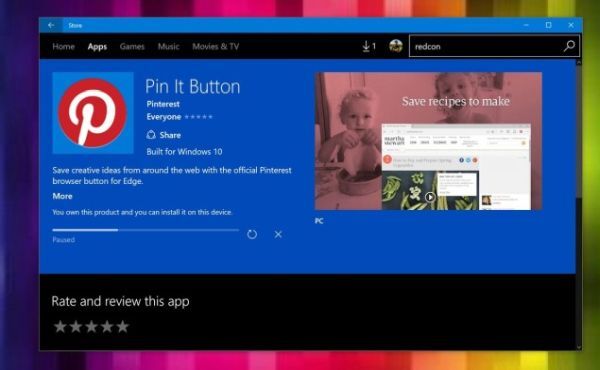Viewport: 600px width, 370px height.
Task: Click the search magnifier icon
Action: pos(569,46)
